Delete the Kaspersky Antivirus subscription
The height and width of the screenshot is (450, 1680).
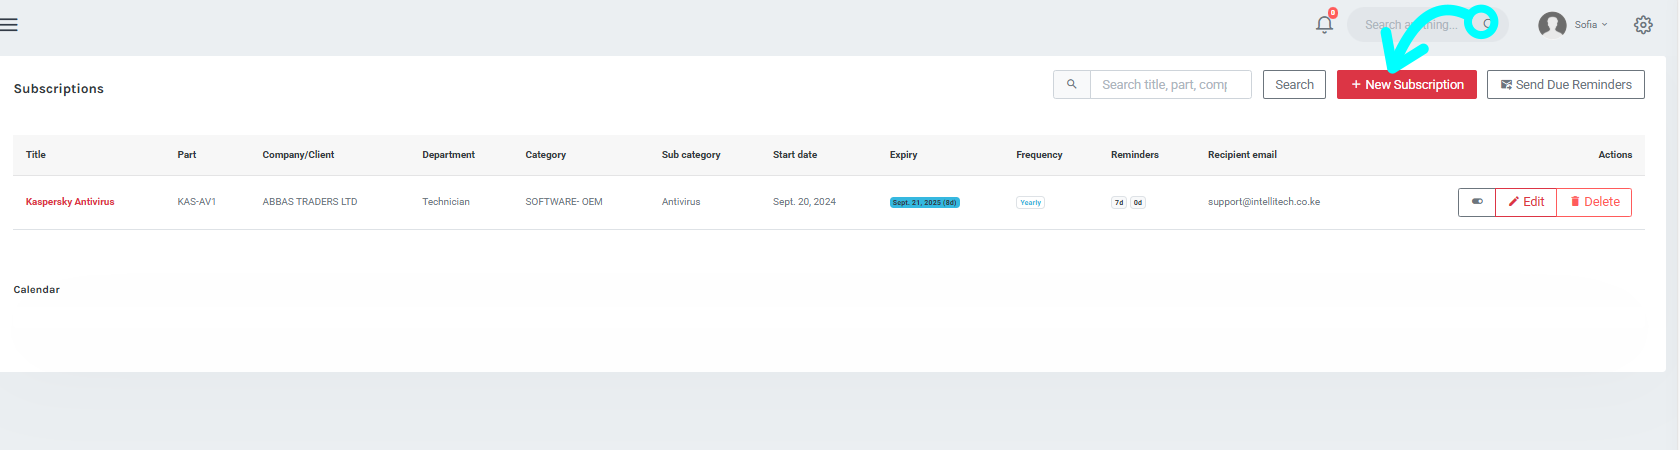point(1594,202)
